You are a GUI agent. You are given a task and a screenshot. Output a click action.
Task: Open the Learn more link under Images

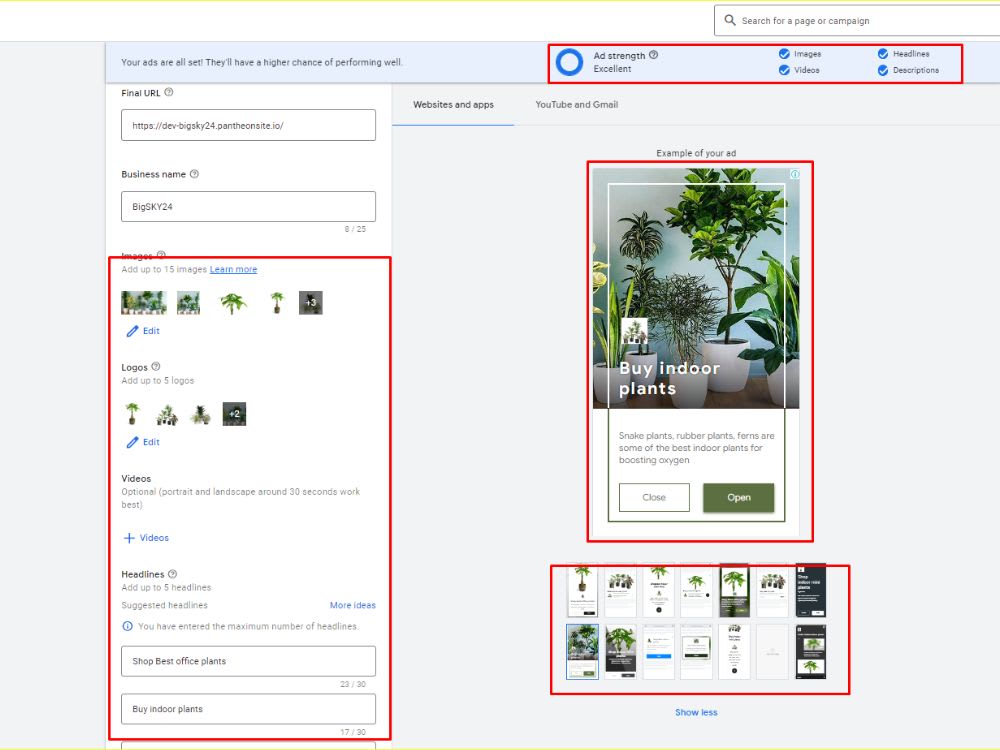pos(233,269)
